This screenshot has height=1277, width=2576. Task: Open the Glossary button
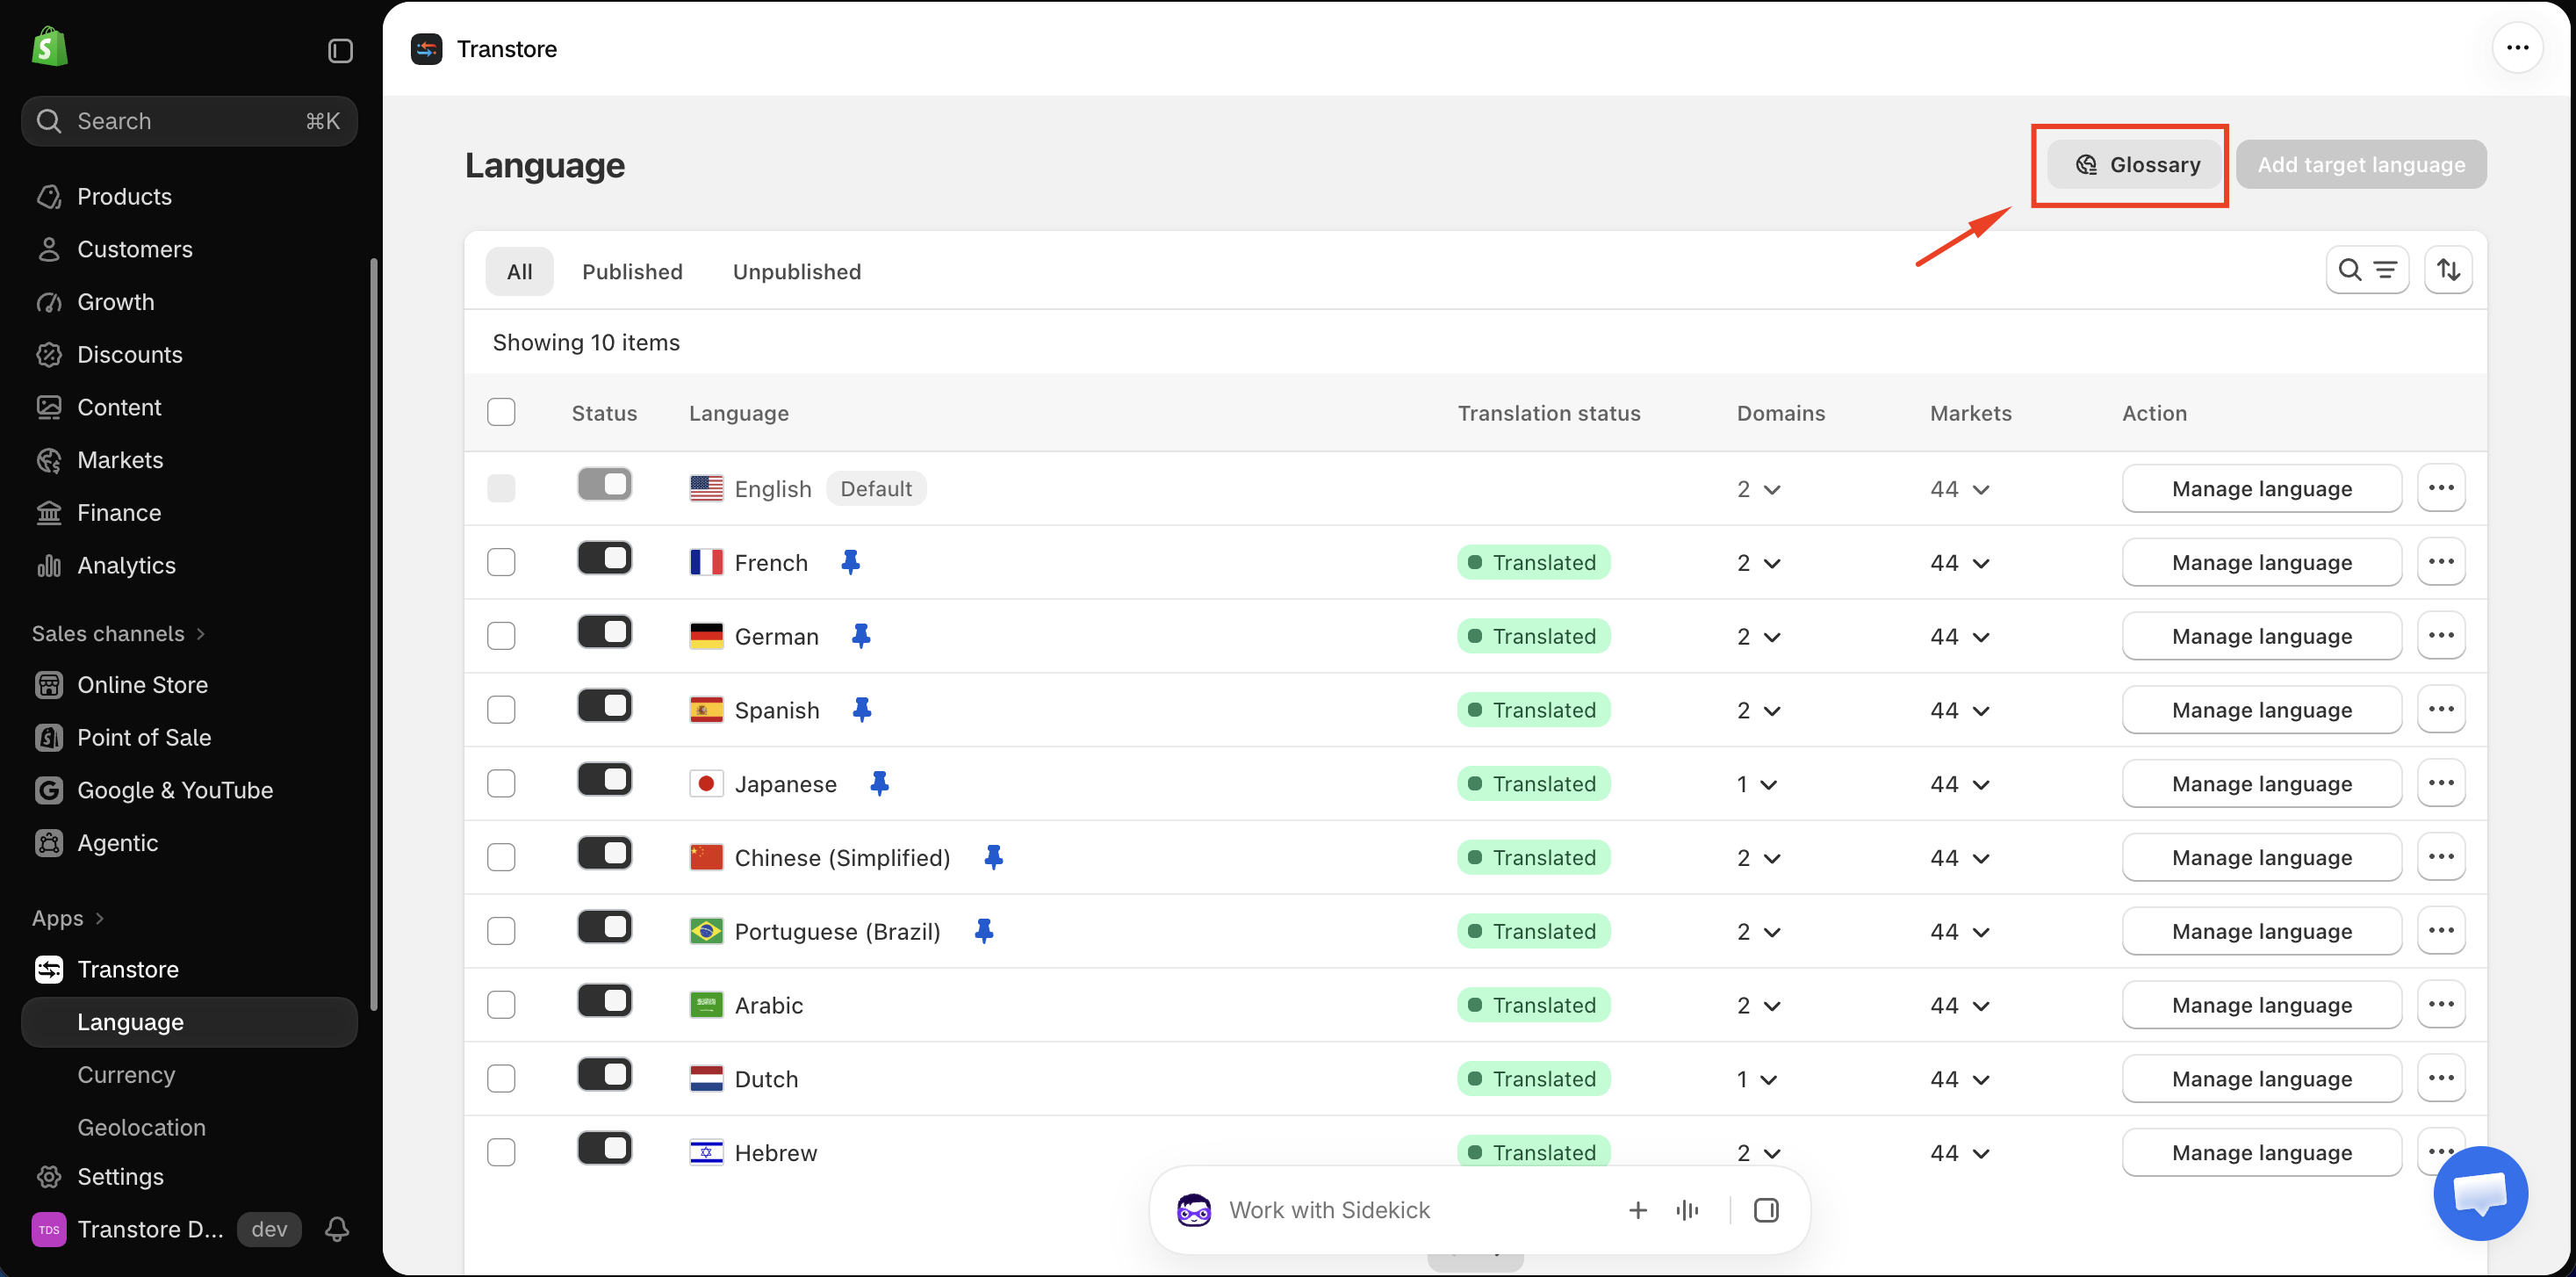2137,164
